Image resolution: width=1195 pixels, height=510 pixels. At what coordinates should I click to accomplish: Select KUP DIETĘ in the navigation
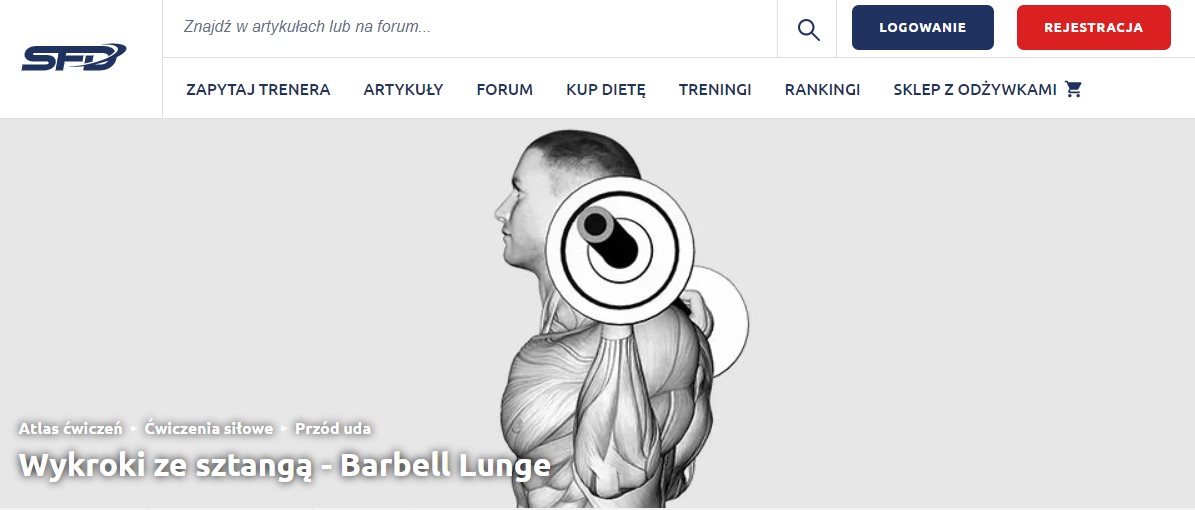[606, 90]
